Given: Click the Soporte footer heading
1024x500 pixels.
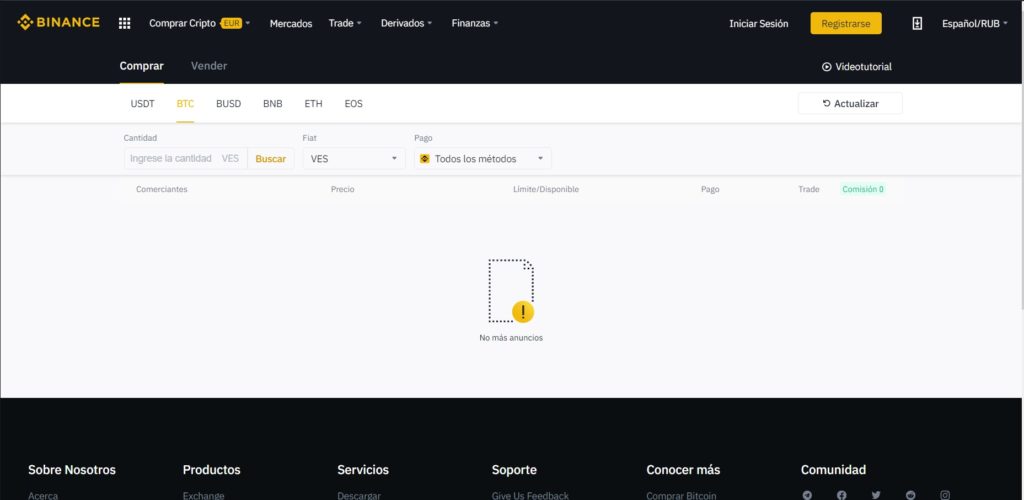Looking at the screenshot, I should coord(514,470).
